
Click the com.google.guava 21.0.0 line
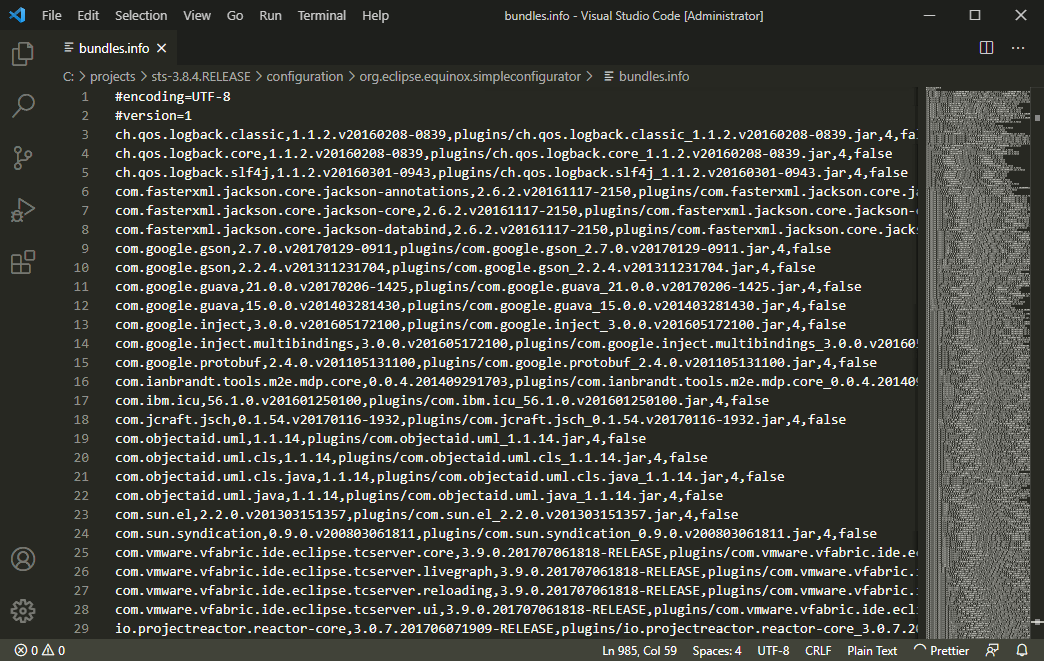point(488,287)
